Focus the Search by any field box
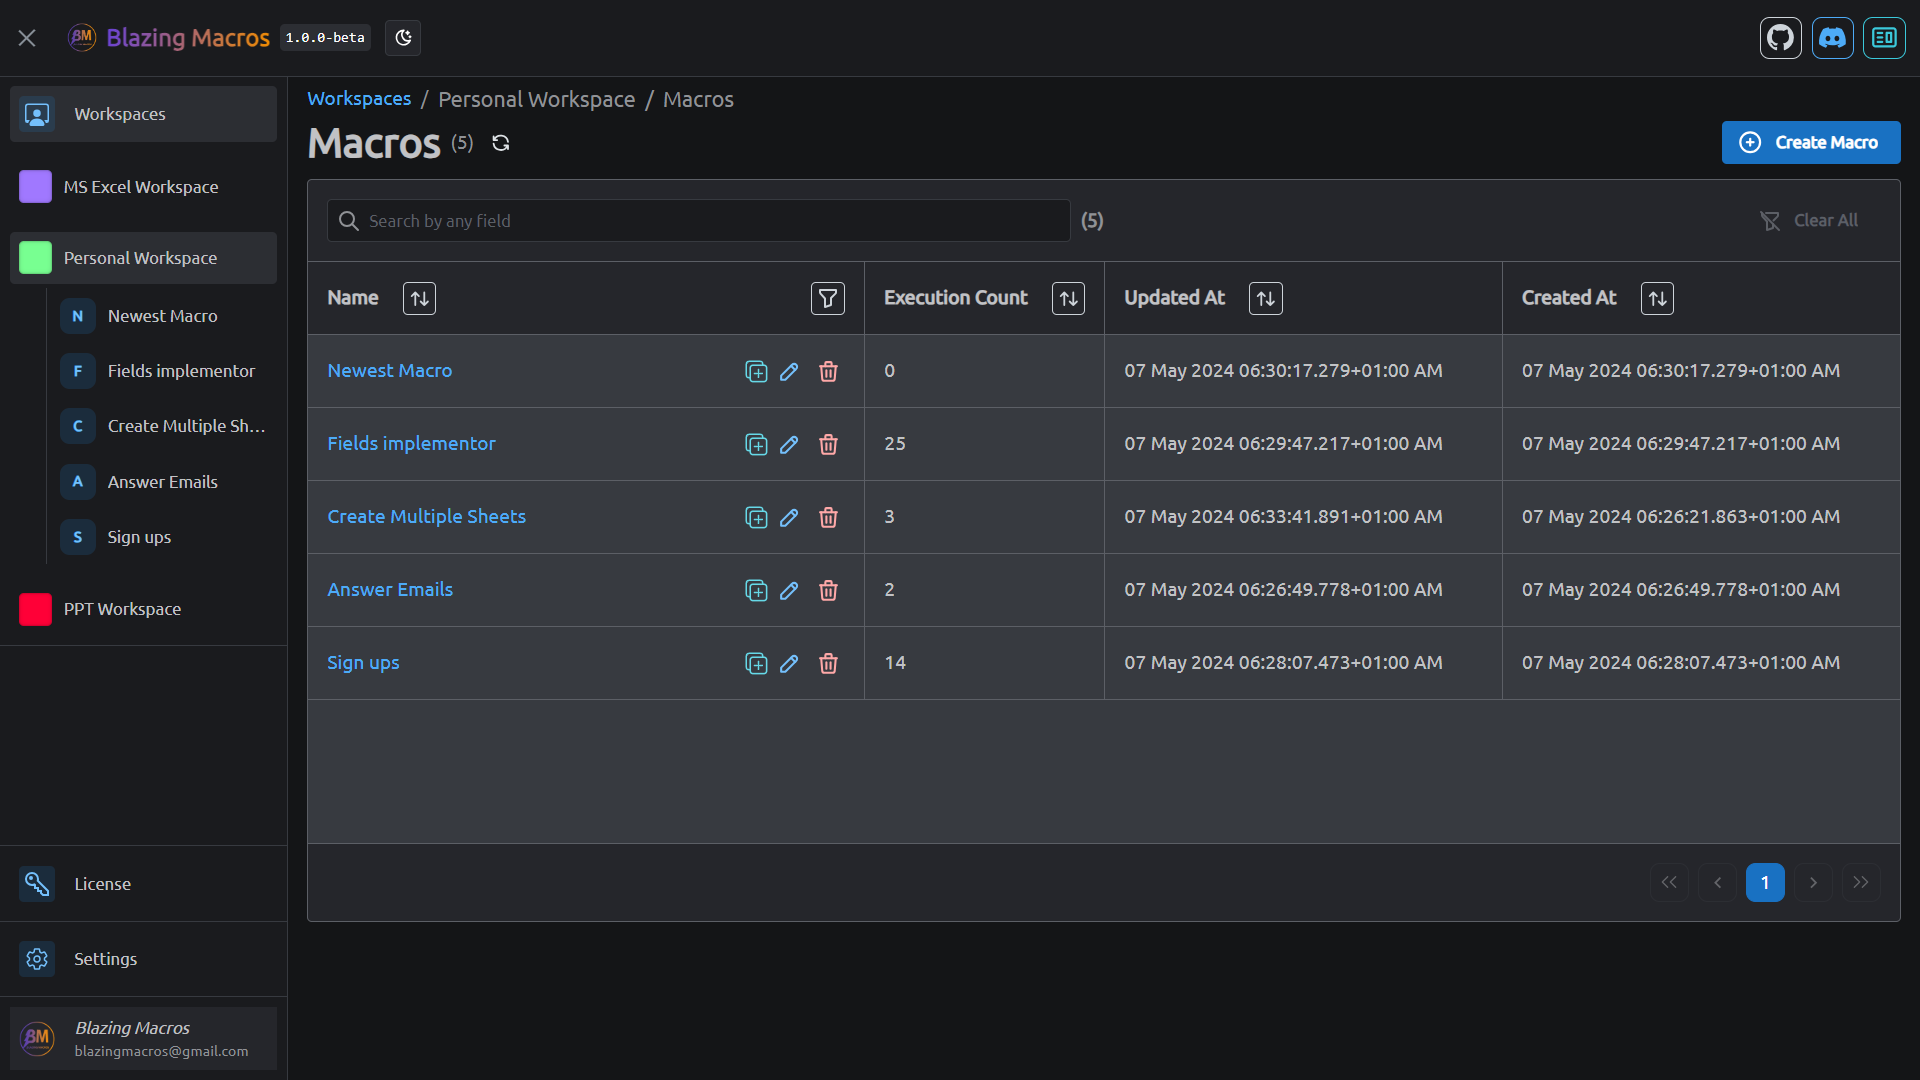This screenshot has width=1920, height=1080. (x=699, y=221)
